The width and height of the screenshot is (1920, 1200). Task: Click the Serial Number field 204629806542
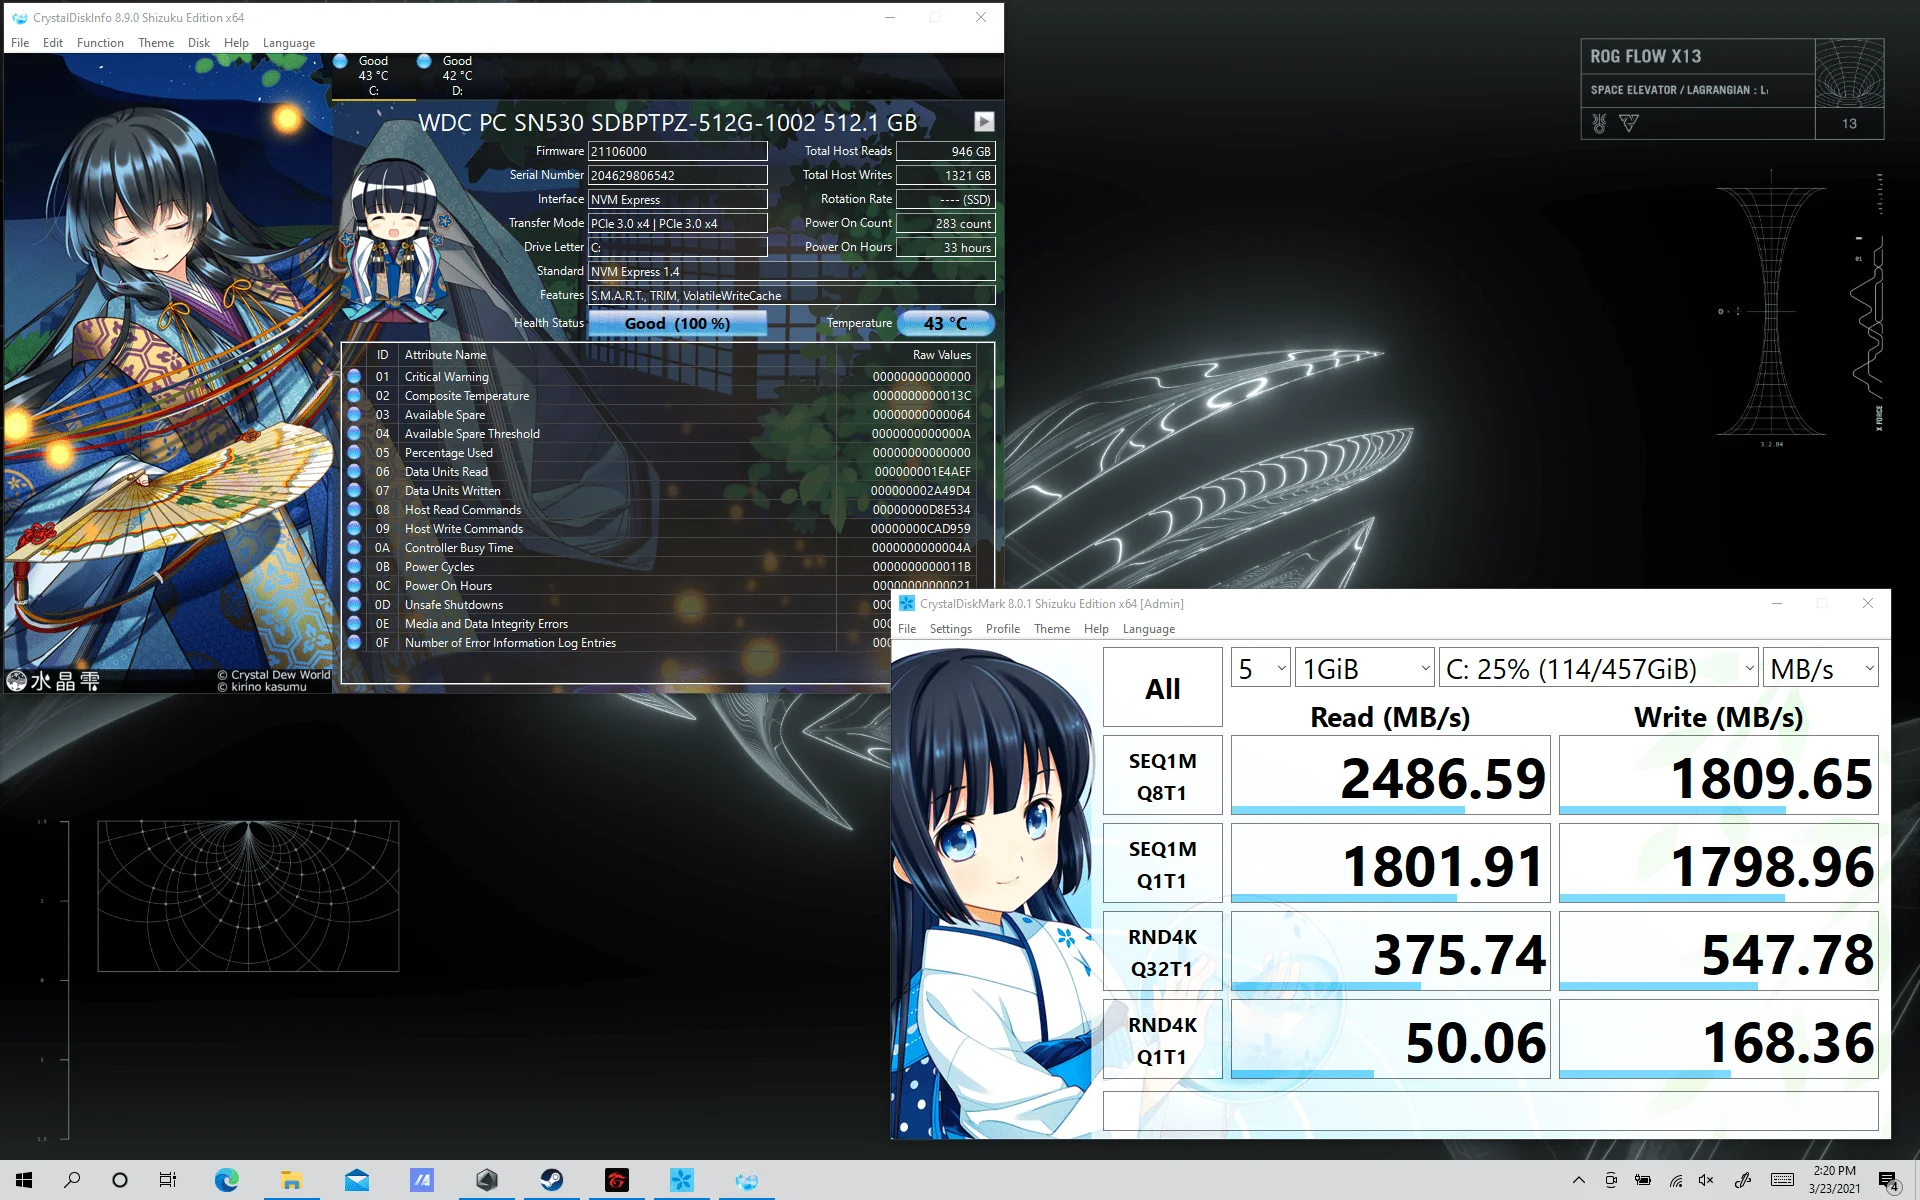click(678, 175)
